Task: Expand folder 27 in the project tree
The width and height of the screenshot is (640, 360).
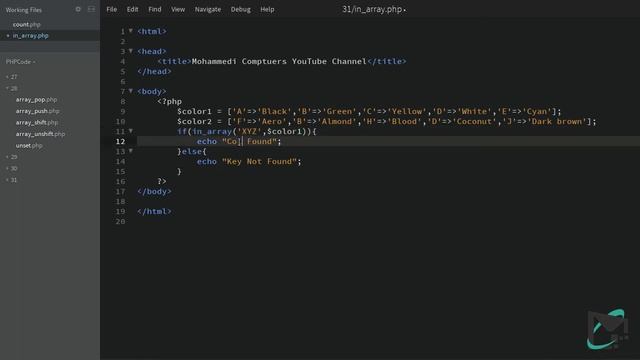Action: pyautogui.click(x=12, y=77)
